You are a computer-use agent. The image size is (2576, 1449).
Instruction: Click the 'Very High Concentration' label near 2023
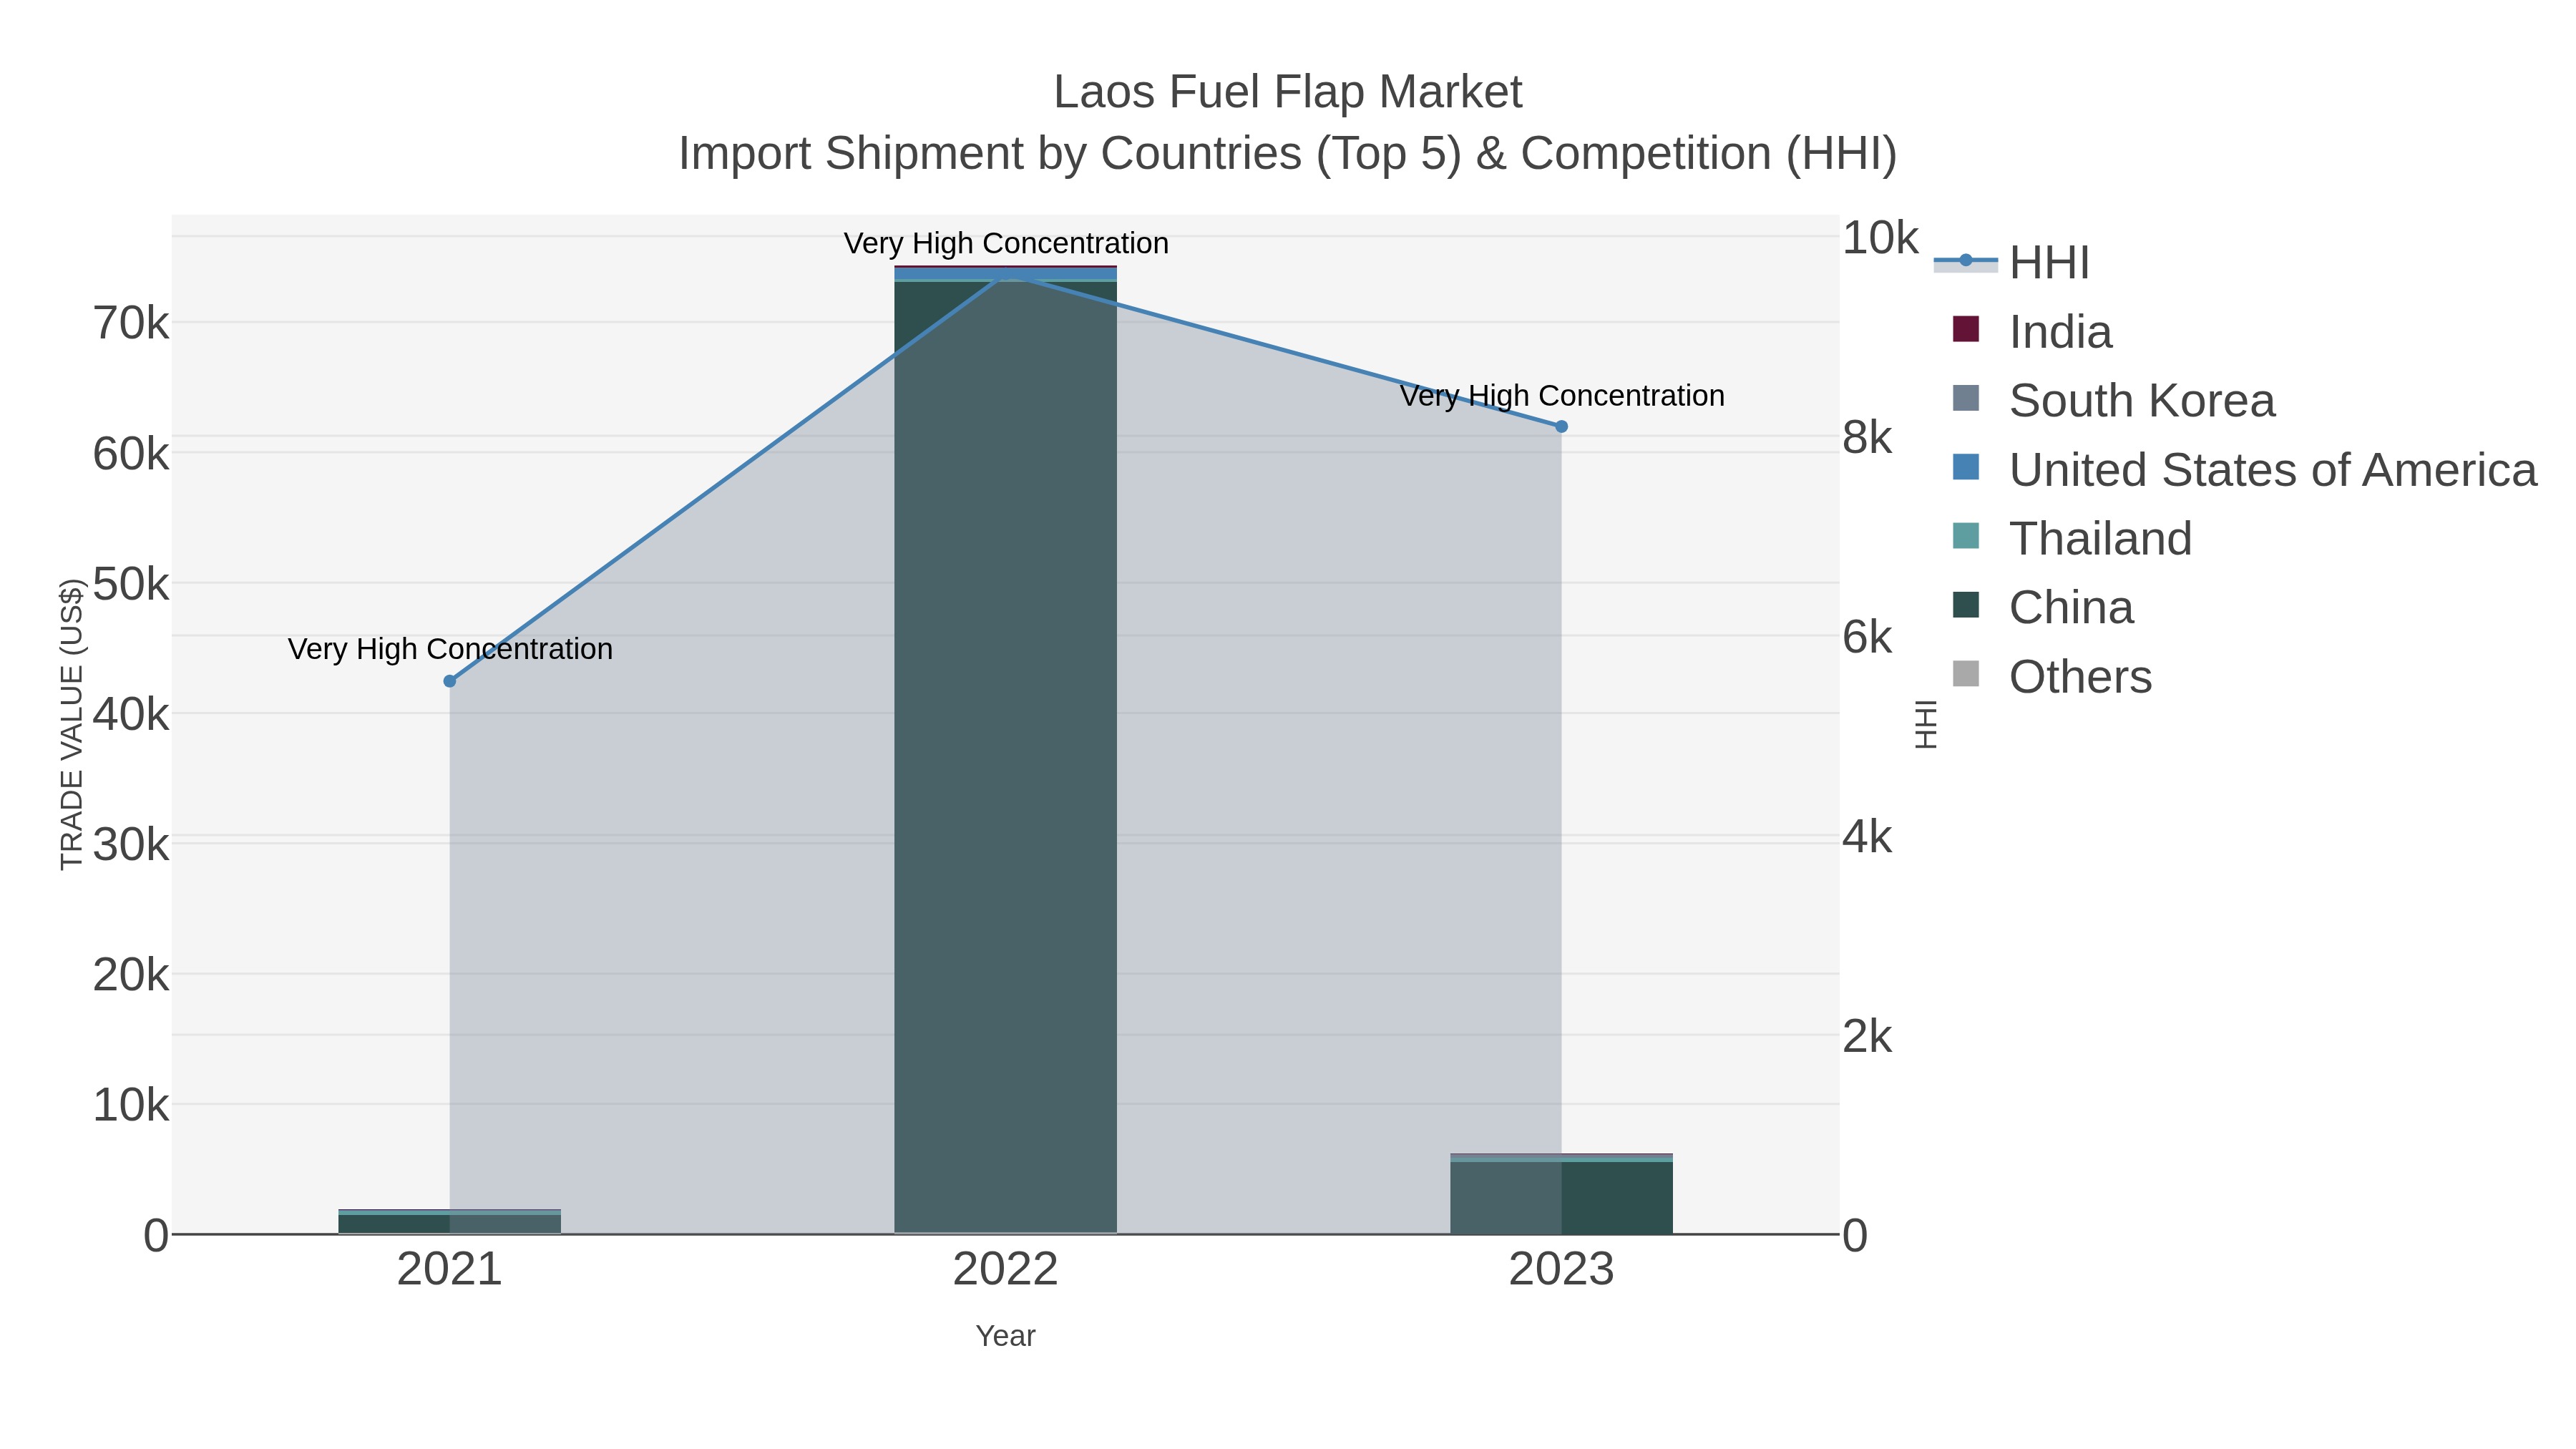(x=1562, y=396)
